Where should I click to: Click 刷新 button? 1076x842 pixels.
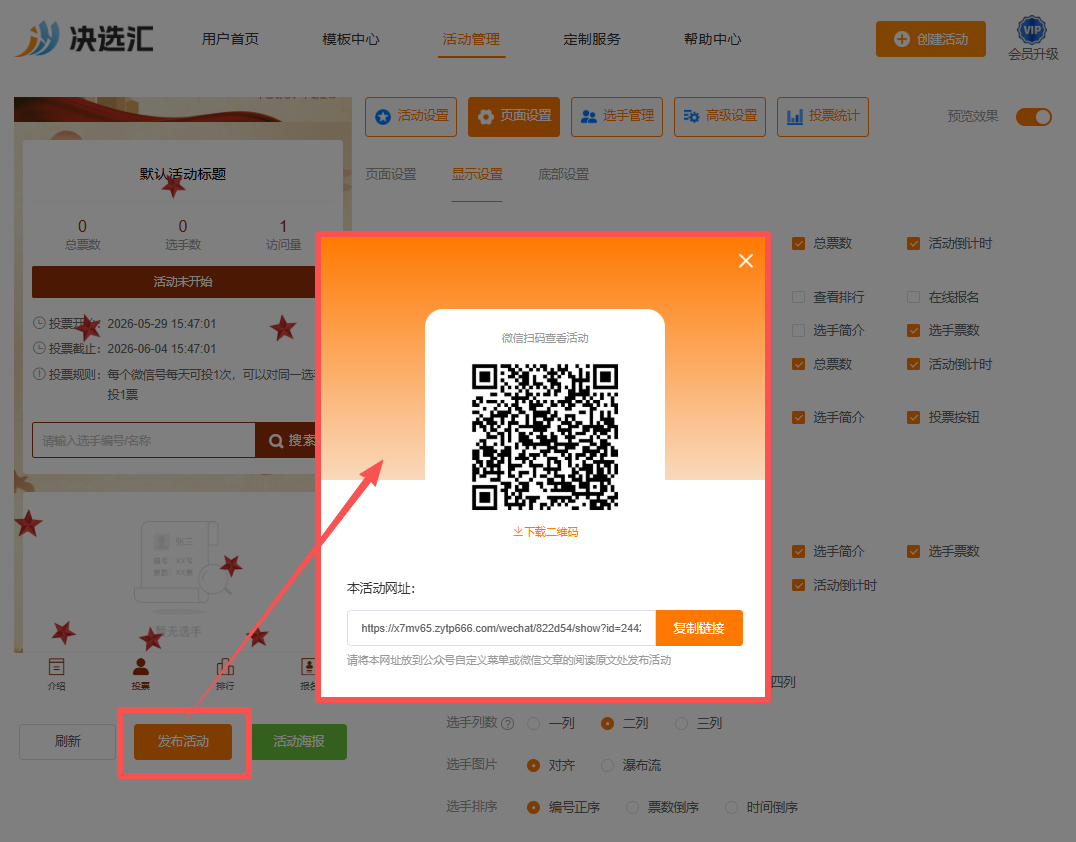[67, 742]
